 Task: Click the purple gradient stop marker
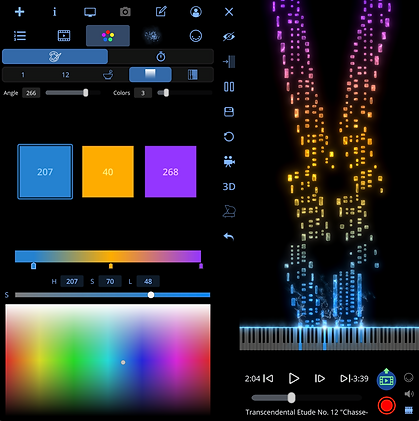(x=201, y=266)
